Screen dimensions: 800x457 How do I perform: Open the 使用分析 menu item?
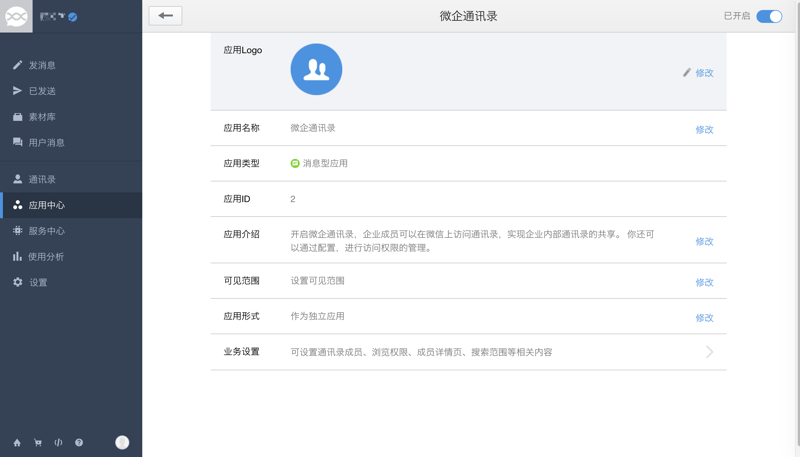click(71, 257)
